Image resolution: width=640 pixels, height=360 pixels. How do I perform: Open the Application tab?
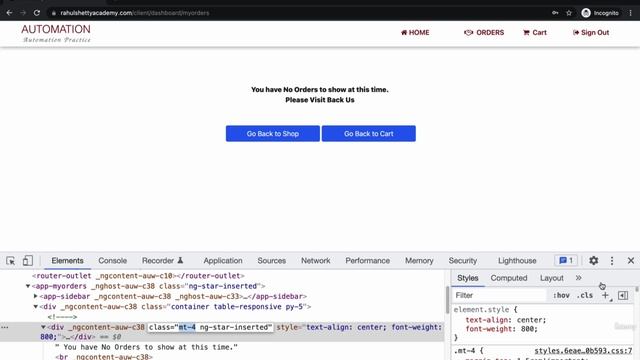click(x=223, y=261)
